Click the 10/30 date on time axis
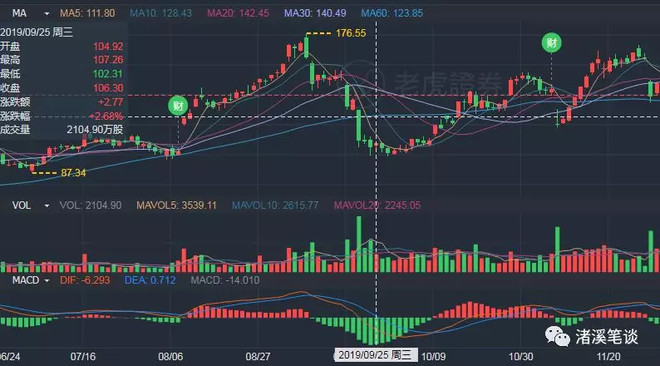Image resolution: width=660 pixels, height=366 pixels. (x=521, y=357)
